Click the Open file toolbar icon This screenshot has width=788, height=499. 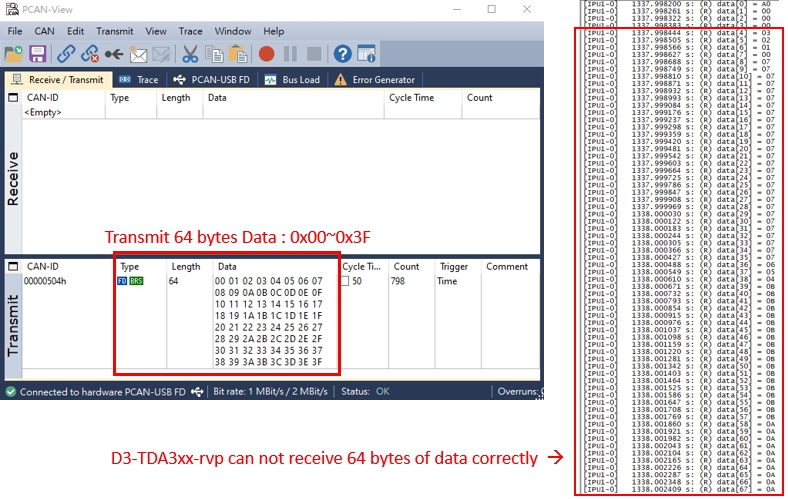[14, 54]
